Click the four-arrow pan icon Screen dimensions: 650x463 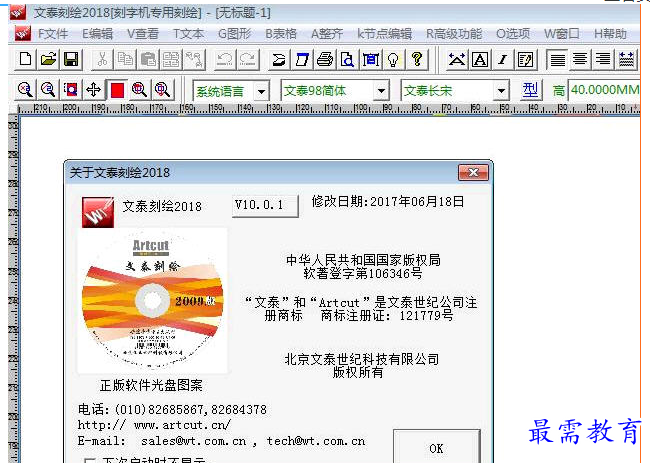pos(94,90)
